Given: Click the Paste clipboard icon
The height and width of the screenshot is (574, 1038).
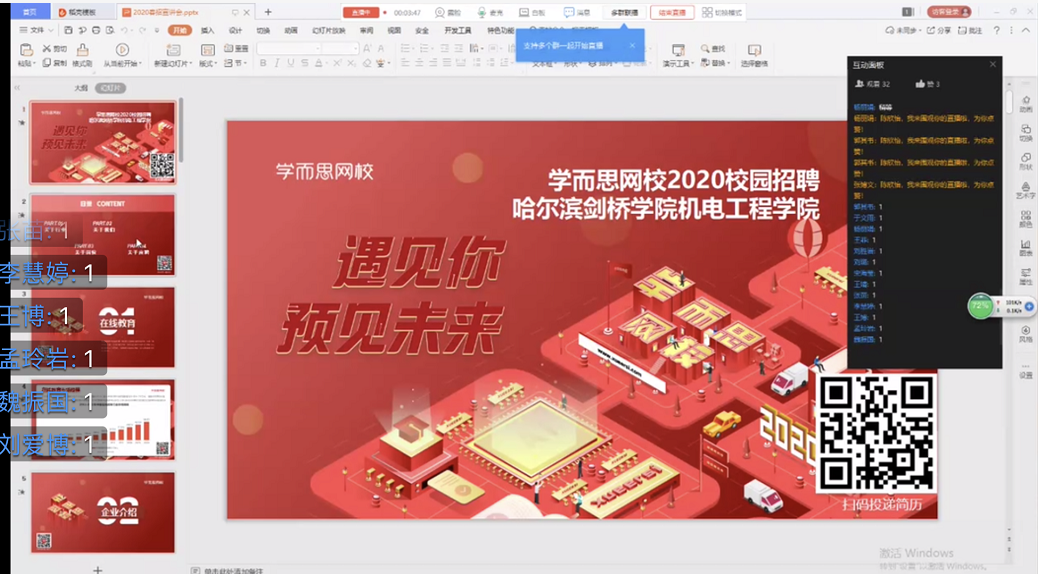Looking at the screenshot, I should pos(25,50).
